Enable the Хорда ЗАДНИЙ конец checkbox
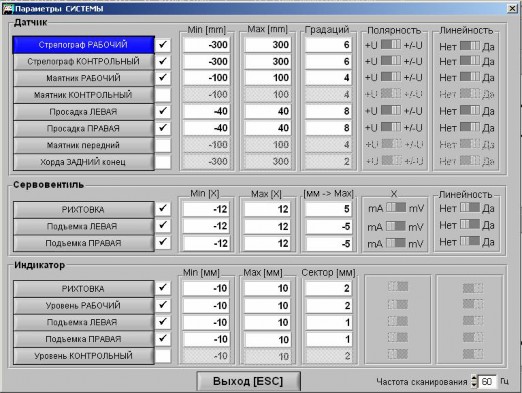This screenshot has height=393, width=522. pyautogui.click(x=163, y=162)
